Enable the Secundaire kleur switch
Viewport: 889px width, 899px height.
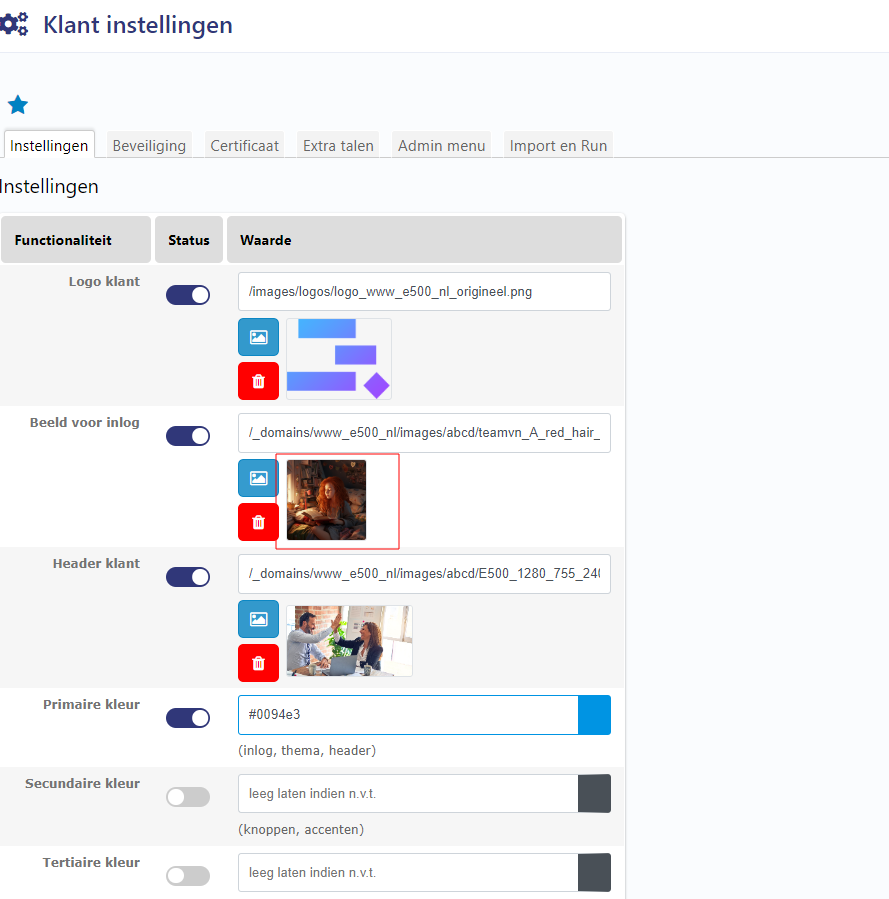[x=188, y=797]
